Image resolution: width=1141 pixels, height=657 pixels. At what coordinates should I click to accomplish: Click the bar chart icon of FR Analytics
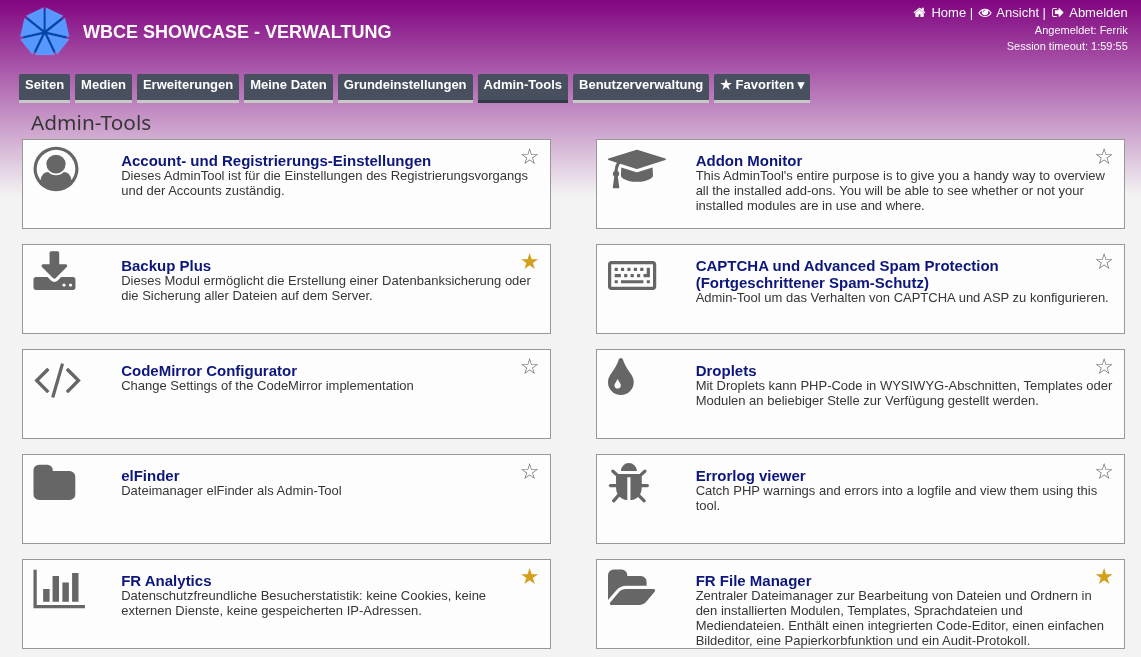pos(59,588)
